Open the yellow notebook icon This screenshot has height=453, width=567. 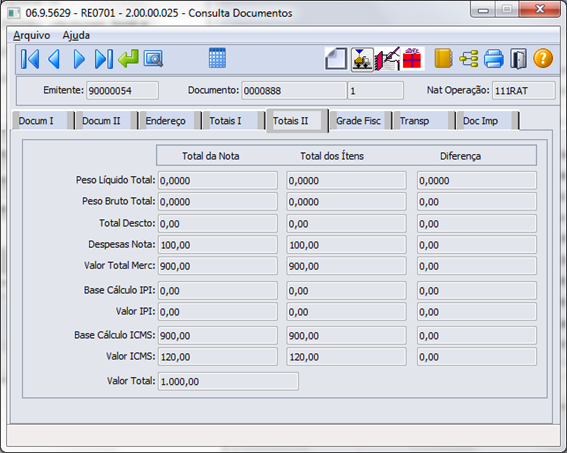point(443,59)
